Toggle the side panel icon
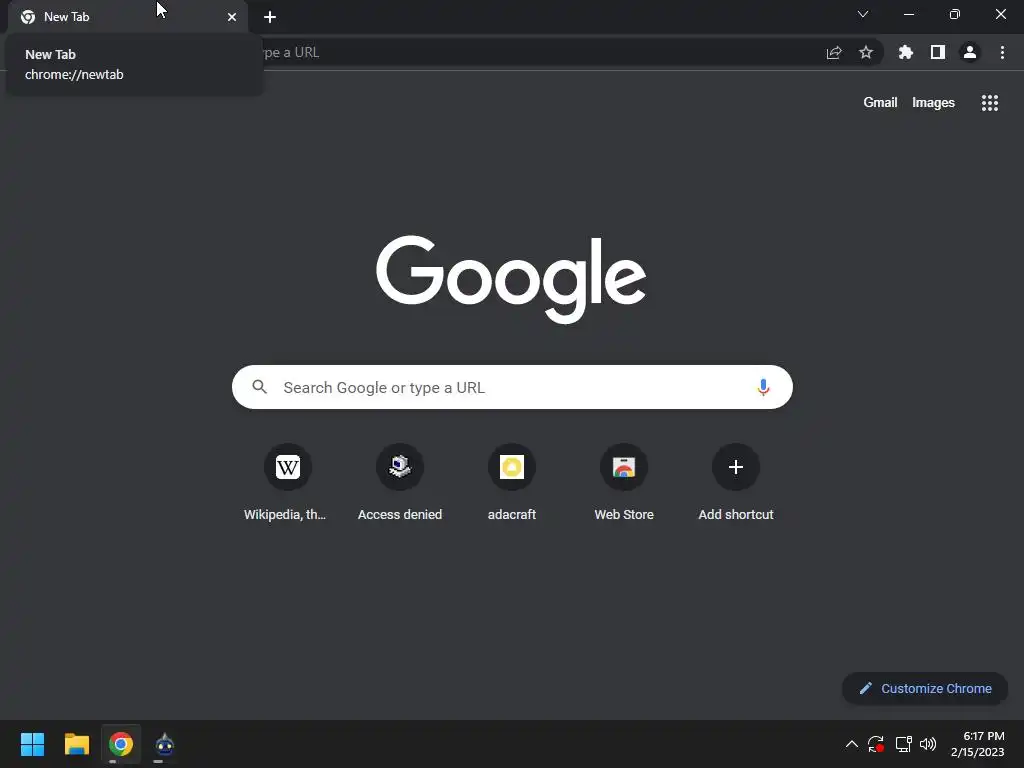 pyautogui.click(x=938, y=52)
